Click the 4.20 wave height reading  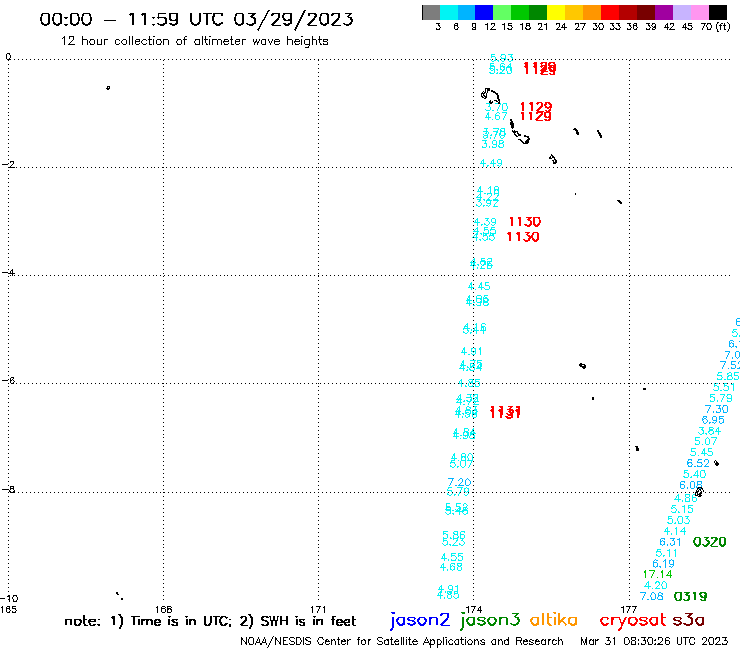[x=656, y=586]
